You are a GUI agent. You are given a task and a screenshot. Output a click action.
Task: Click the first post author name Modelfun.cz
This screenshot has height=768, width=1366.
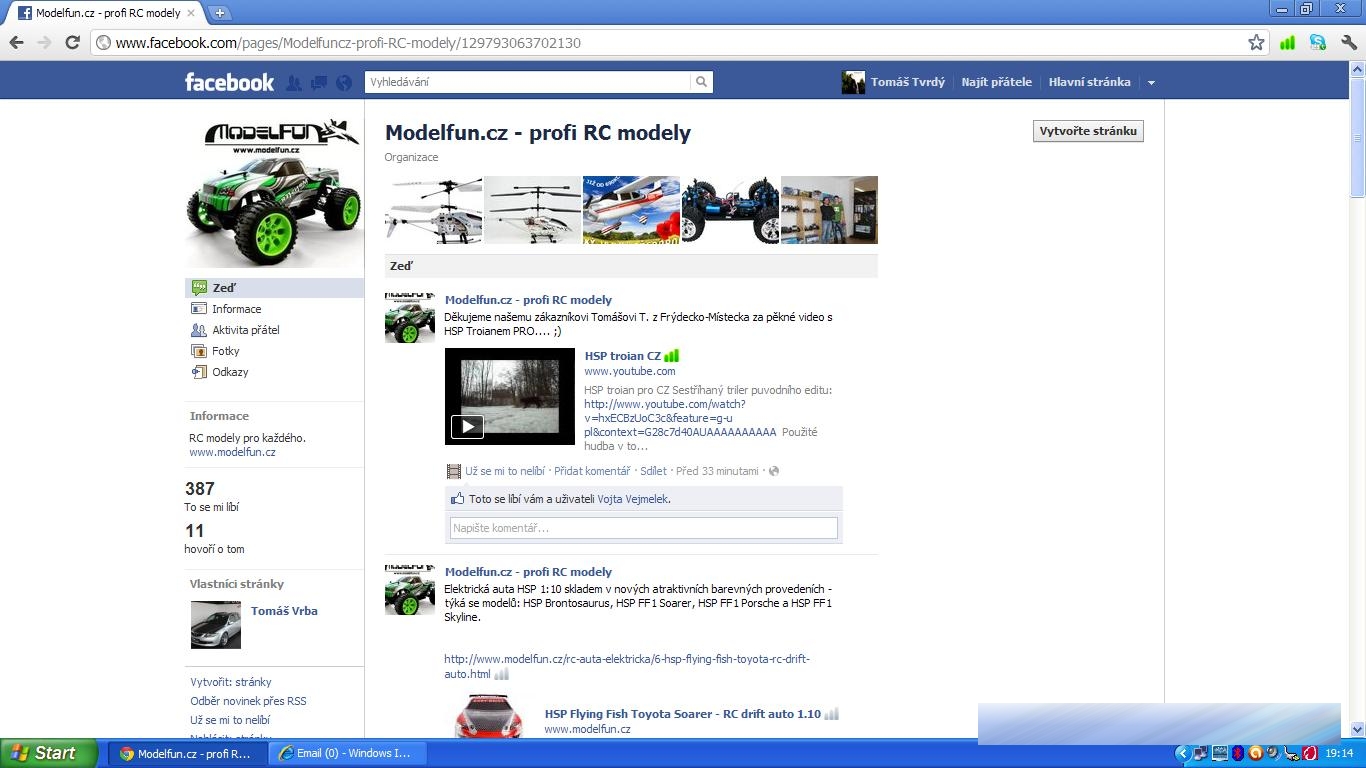pos(528,300)
